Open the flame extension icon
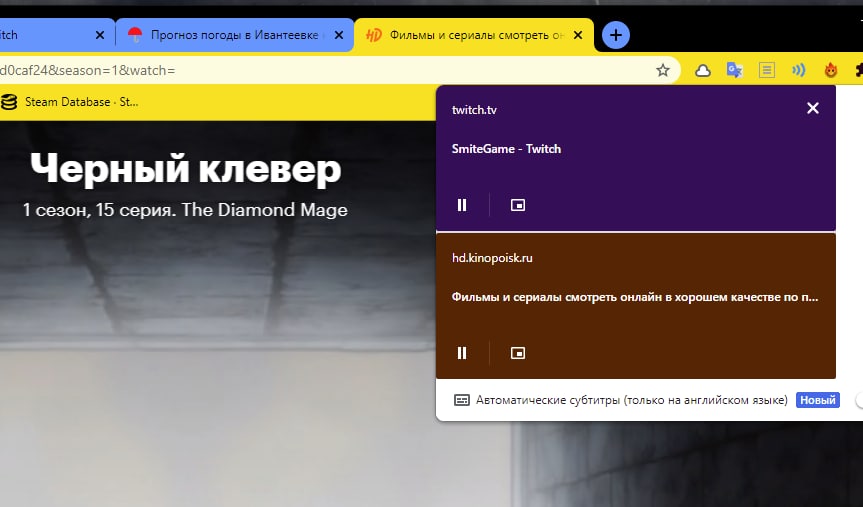This screenshot has height=507, width=863. coord(831,70)
